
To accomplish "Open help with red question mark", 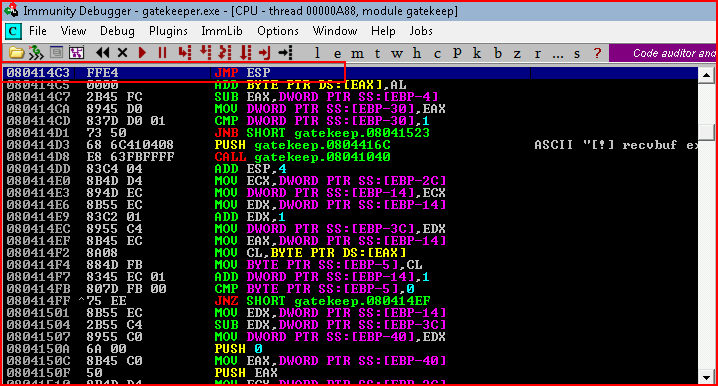I will coord(597,53).
